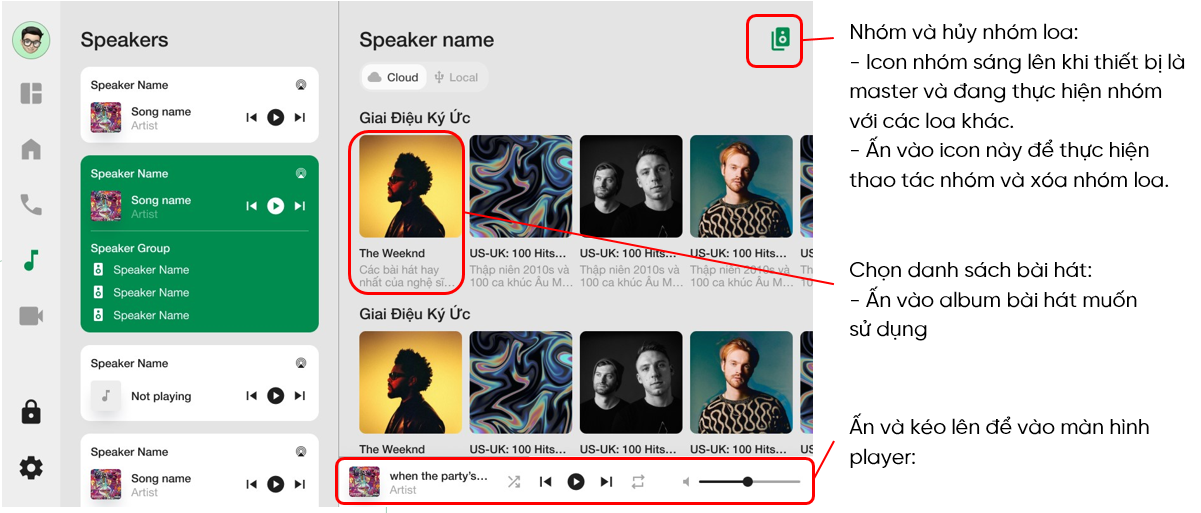Go to the home icon in sidebar
Viewport: 1201px width, 513px height.
click(x=31, y=150)
